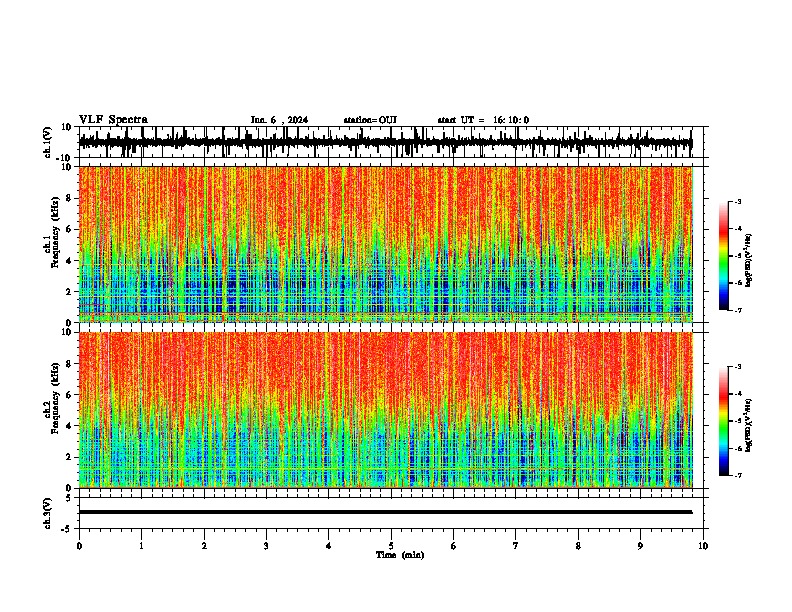Select the "start UT = 16:10:0" text
The image size is (792, 612).
click(483, 120)
